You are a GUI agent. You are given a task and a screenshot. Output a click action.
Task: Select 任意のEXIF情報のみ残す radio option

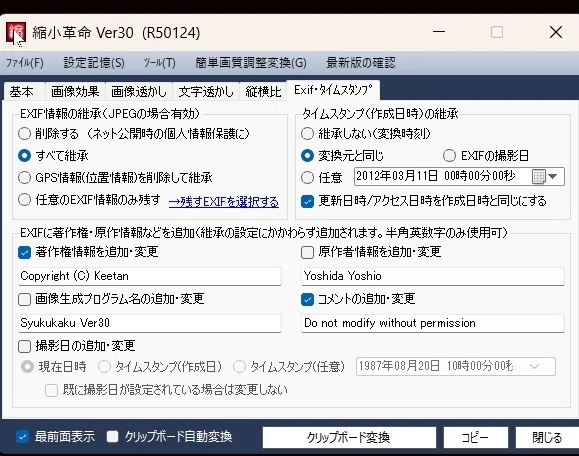point(24,200)
